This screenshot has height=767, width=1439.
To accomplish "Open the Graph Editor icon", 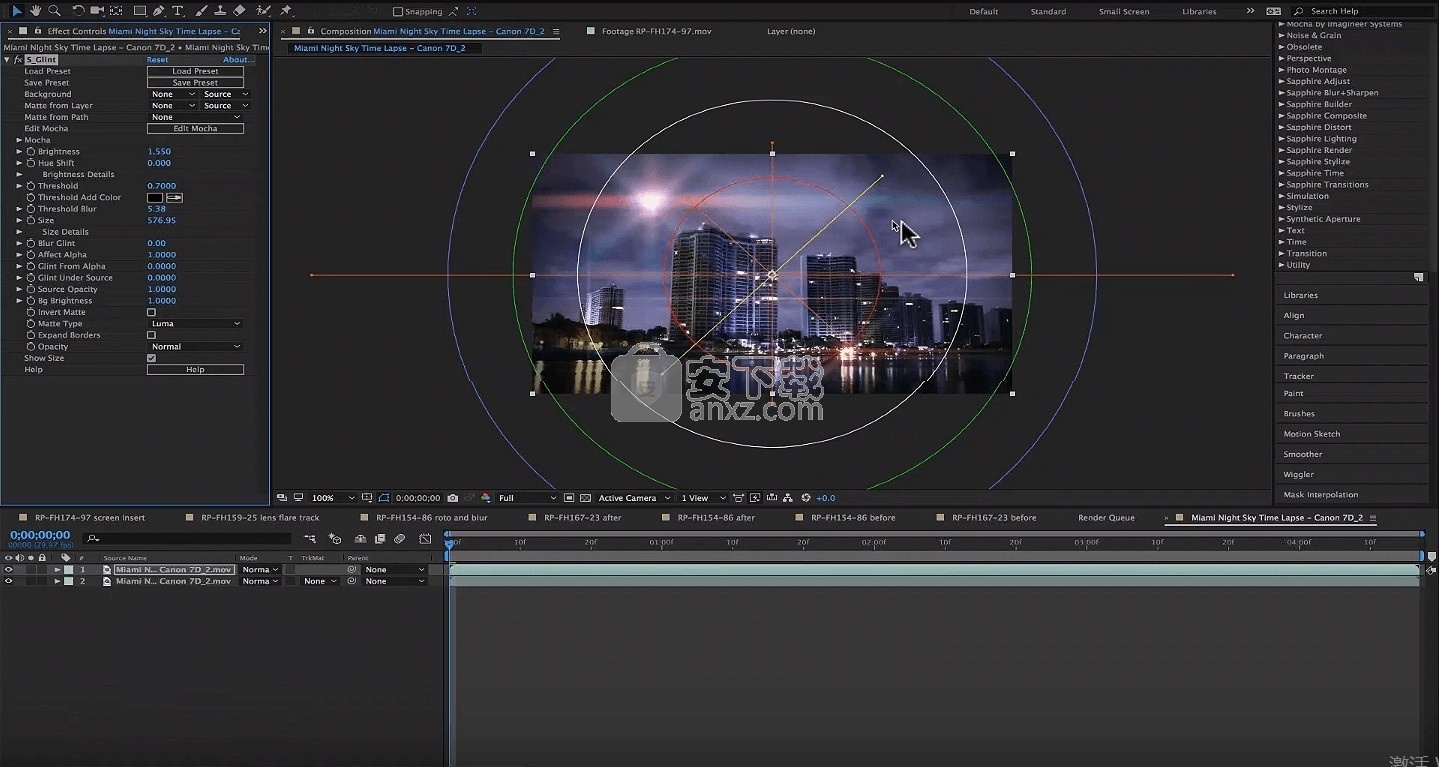I will tap(425, 539).
